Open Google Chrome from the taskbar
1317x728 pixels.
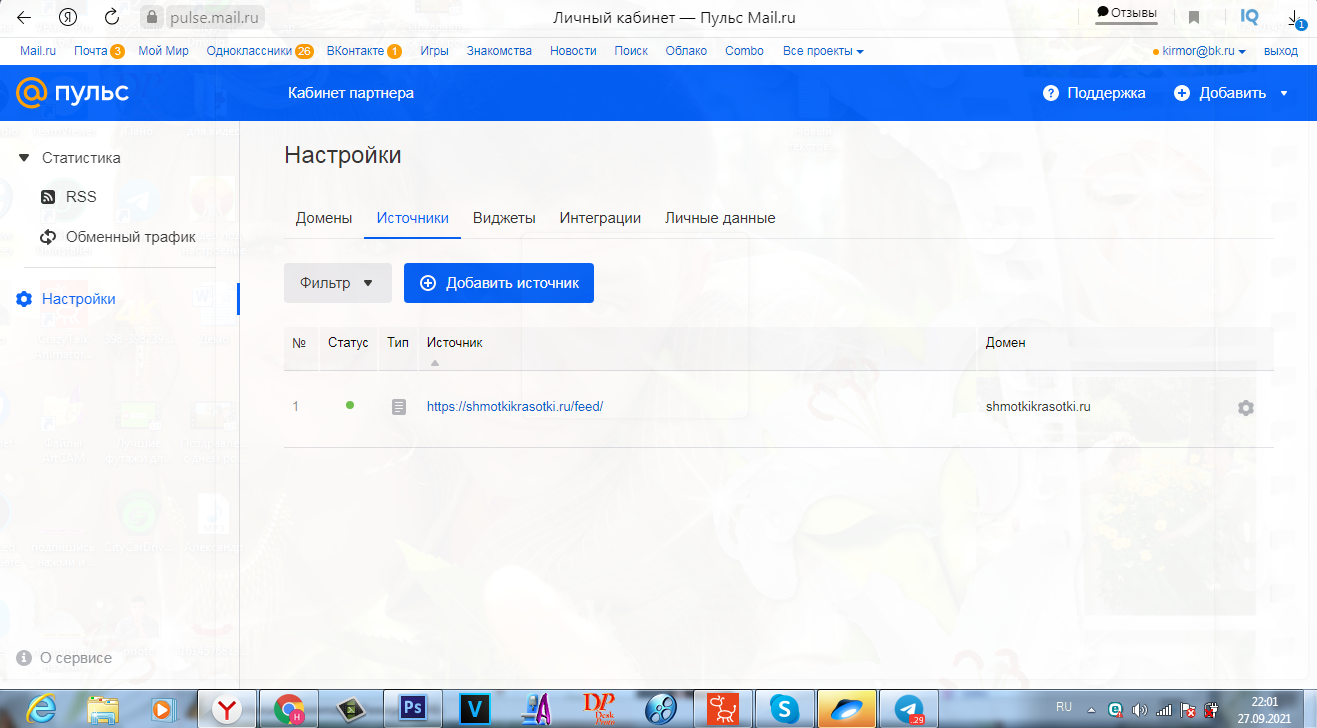[290, 710]
